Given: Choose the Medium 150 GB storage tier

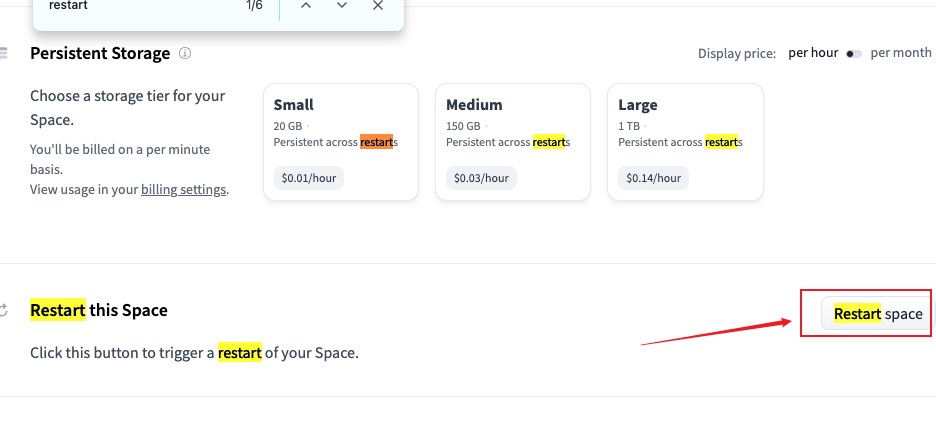Looking at the screenshot, I should click(512, 141).
